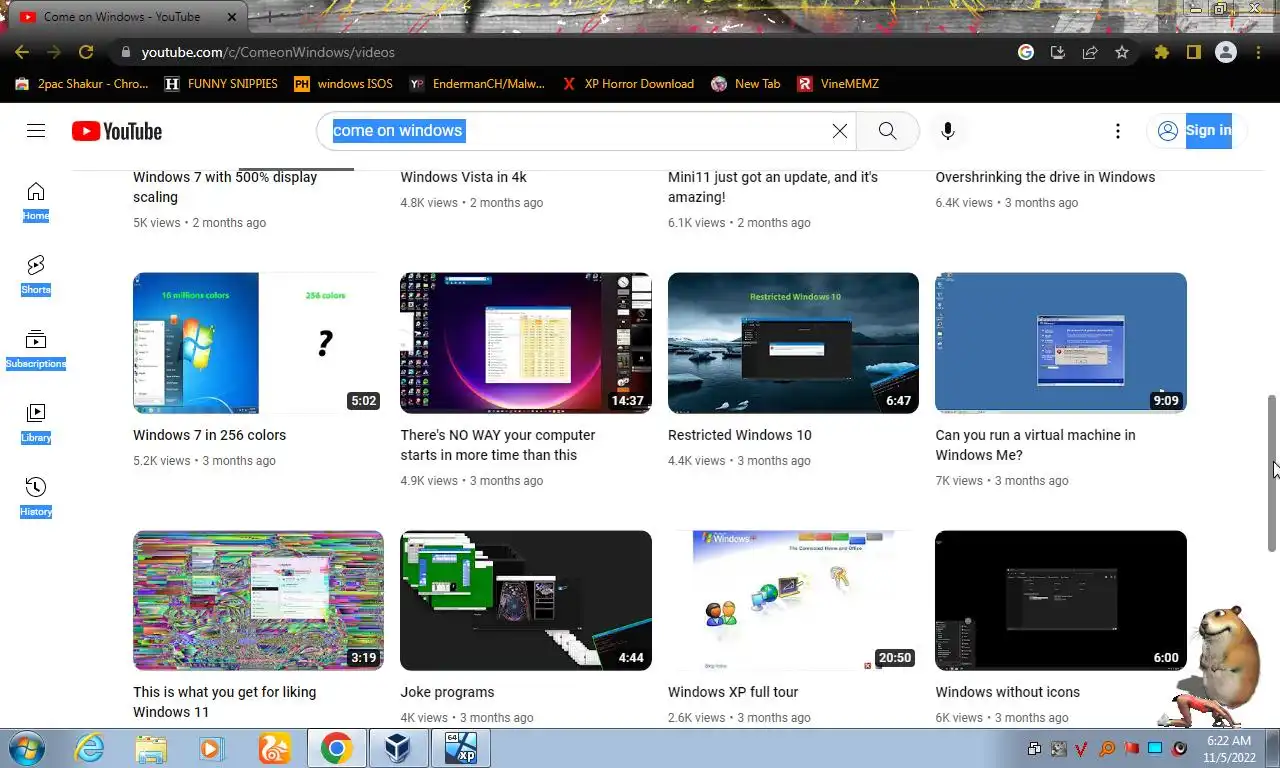Click the magnifier search button
The height and width of the screenshot is (768, 1280).
[x=887, y=131]
